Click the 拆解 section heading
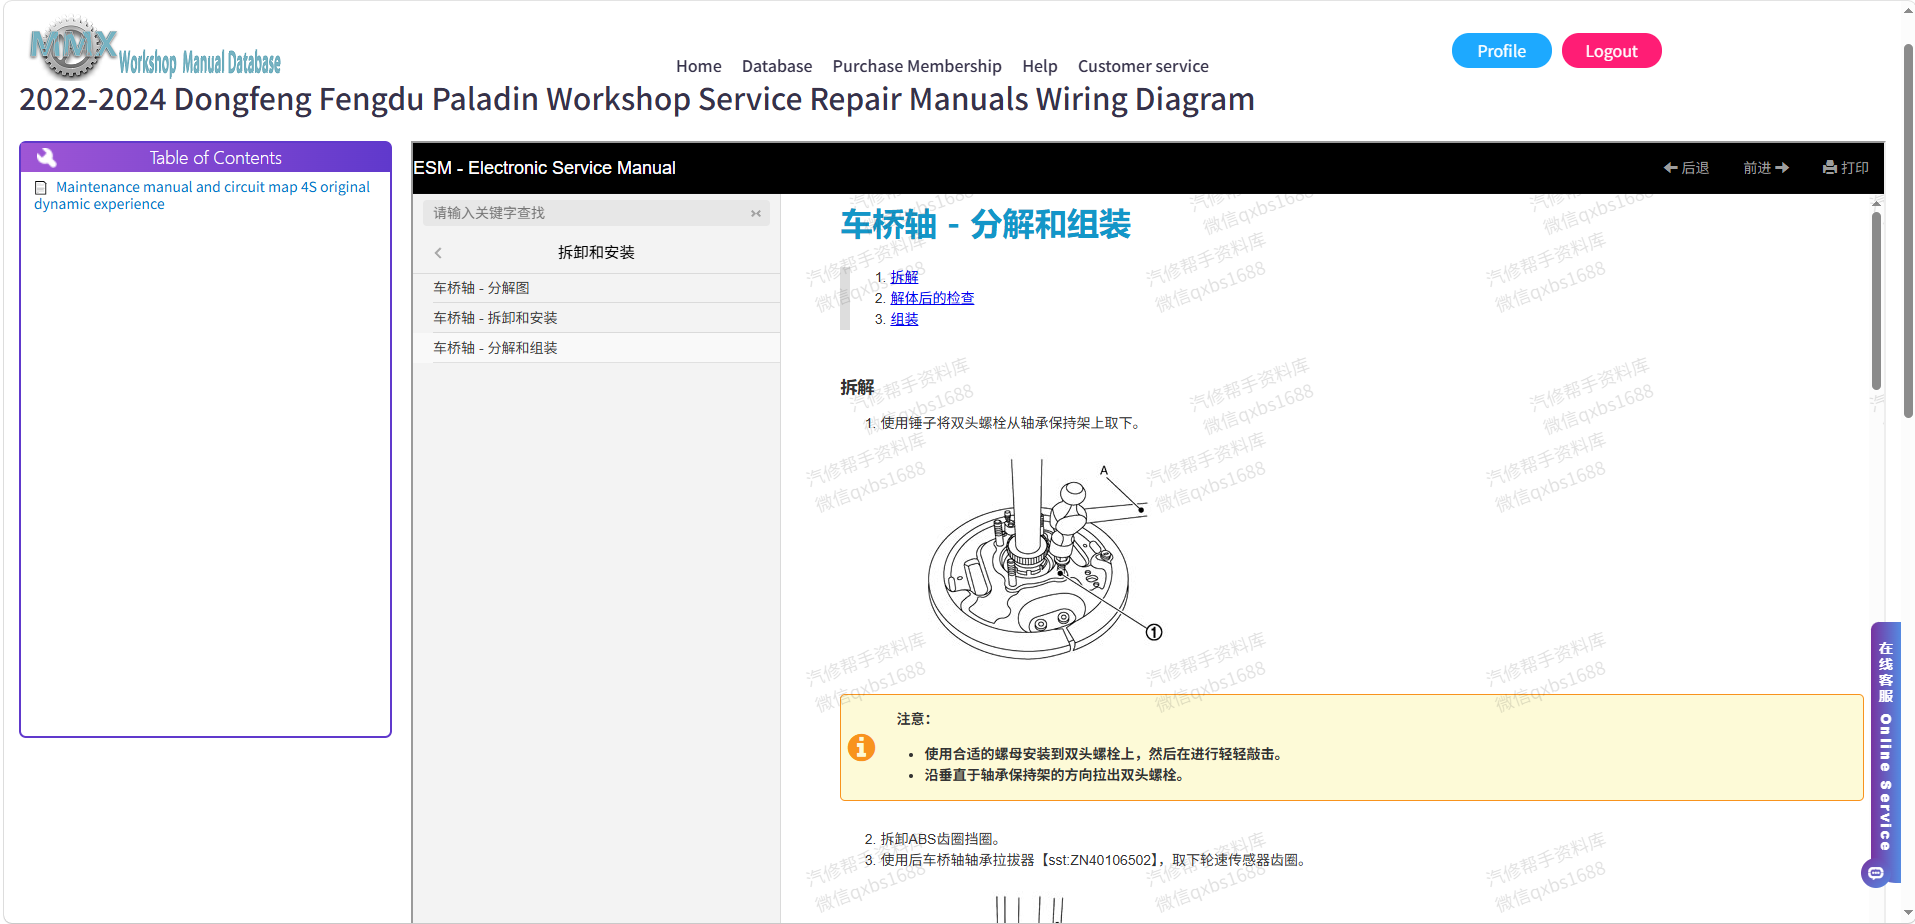This screenshot has width=1915, height=924. pos(857,387)
